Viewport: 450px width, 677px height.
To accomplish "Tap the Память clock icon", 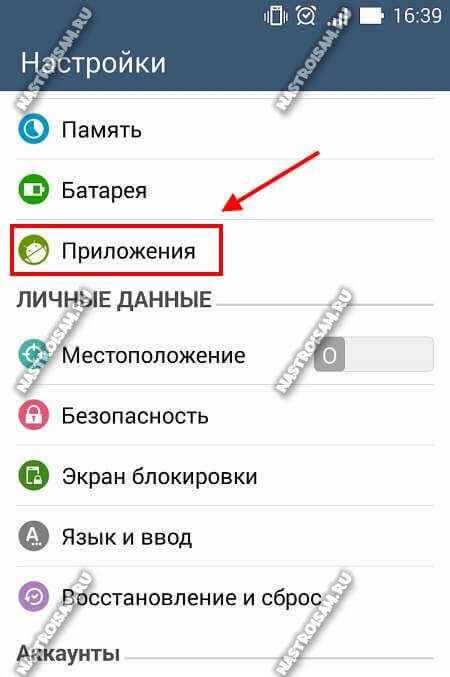I will click(33, 129).
